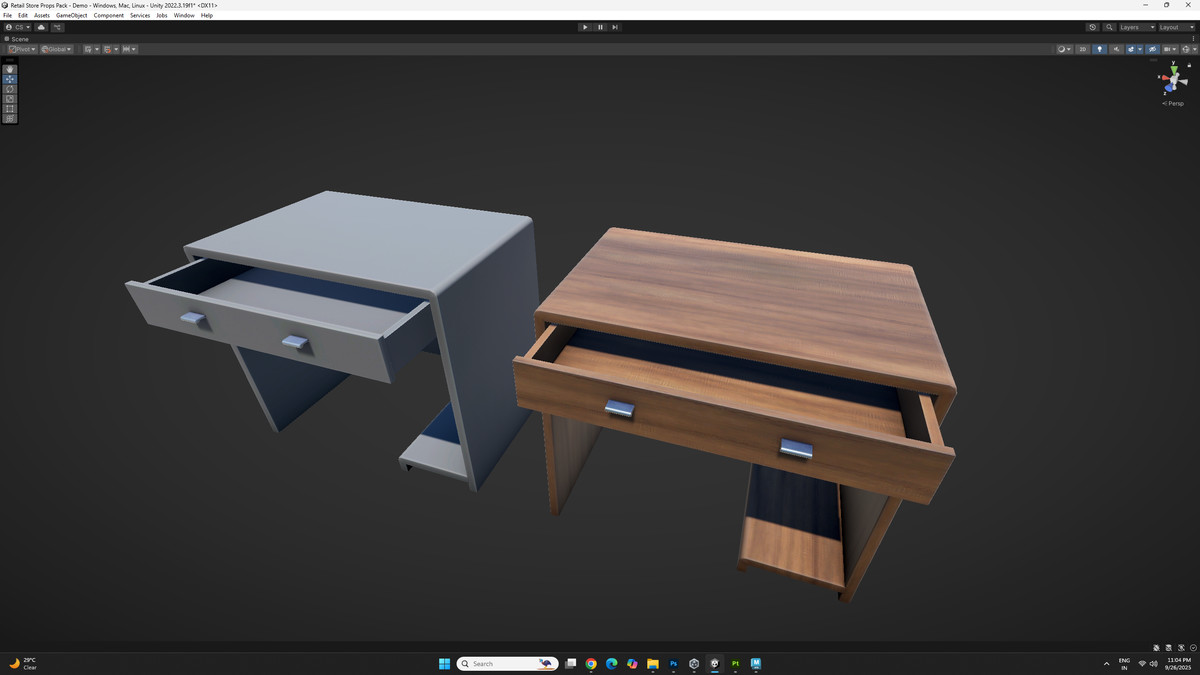The image size is (1200, 675).
Task: Switch Pivot handle position dropdown
Action: tap(21, 49)
